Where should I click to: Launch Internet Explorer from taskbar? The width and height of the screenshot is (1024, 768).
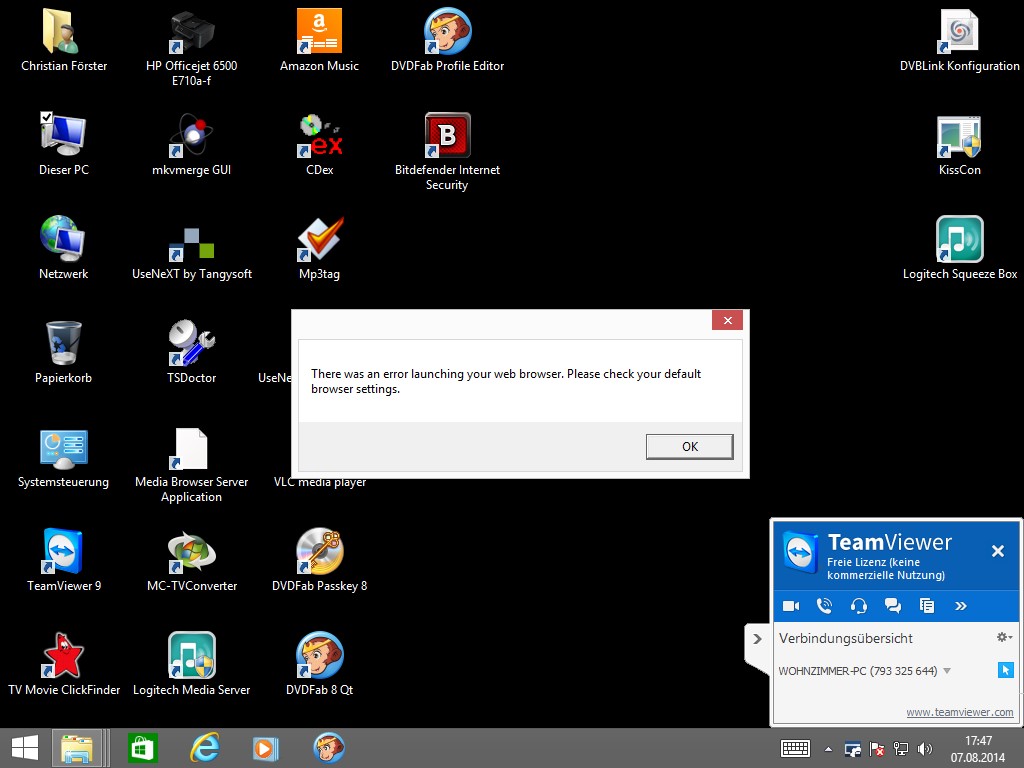pyautogui.click(x=204, y=748)
